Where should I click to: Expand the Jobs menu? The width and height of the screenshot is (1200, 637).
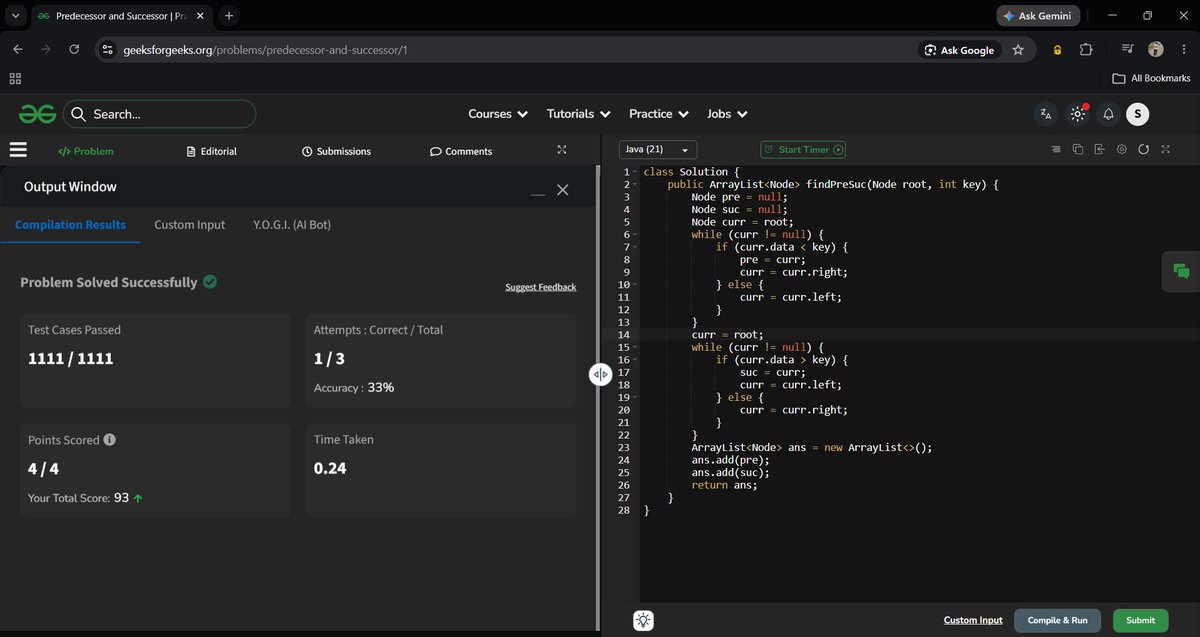727,114
